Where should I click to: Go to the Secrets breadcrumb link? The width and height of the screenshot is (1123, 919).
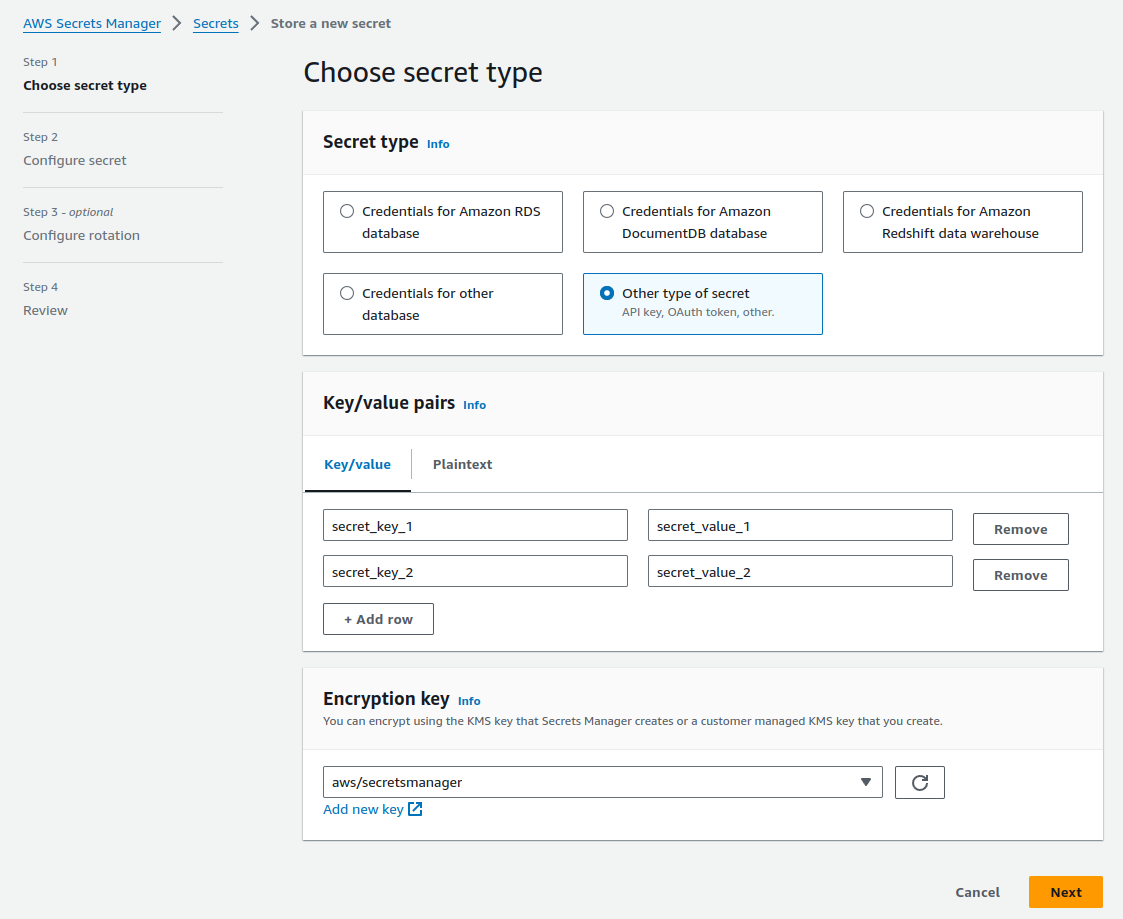click(216, 24)
